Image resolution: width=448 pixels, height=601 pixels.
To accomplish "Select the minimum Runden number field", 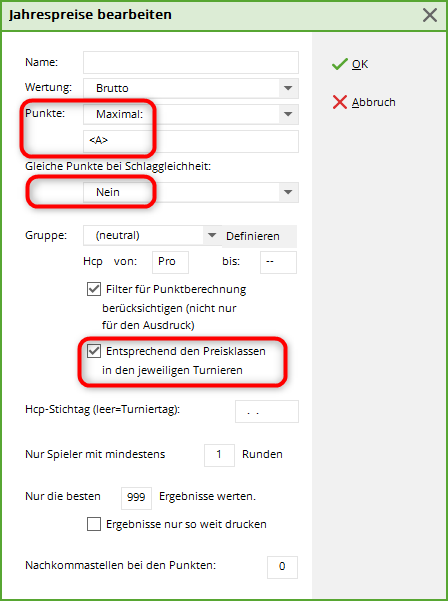I will click(219, 455).
